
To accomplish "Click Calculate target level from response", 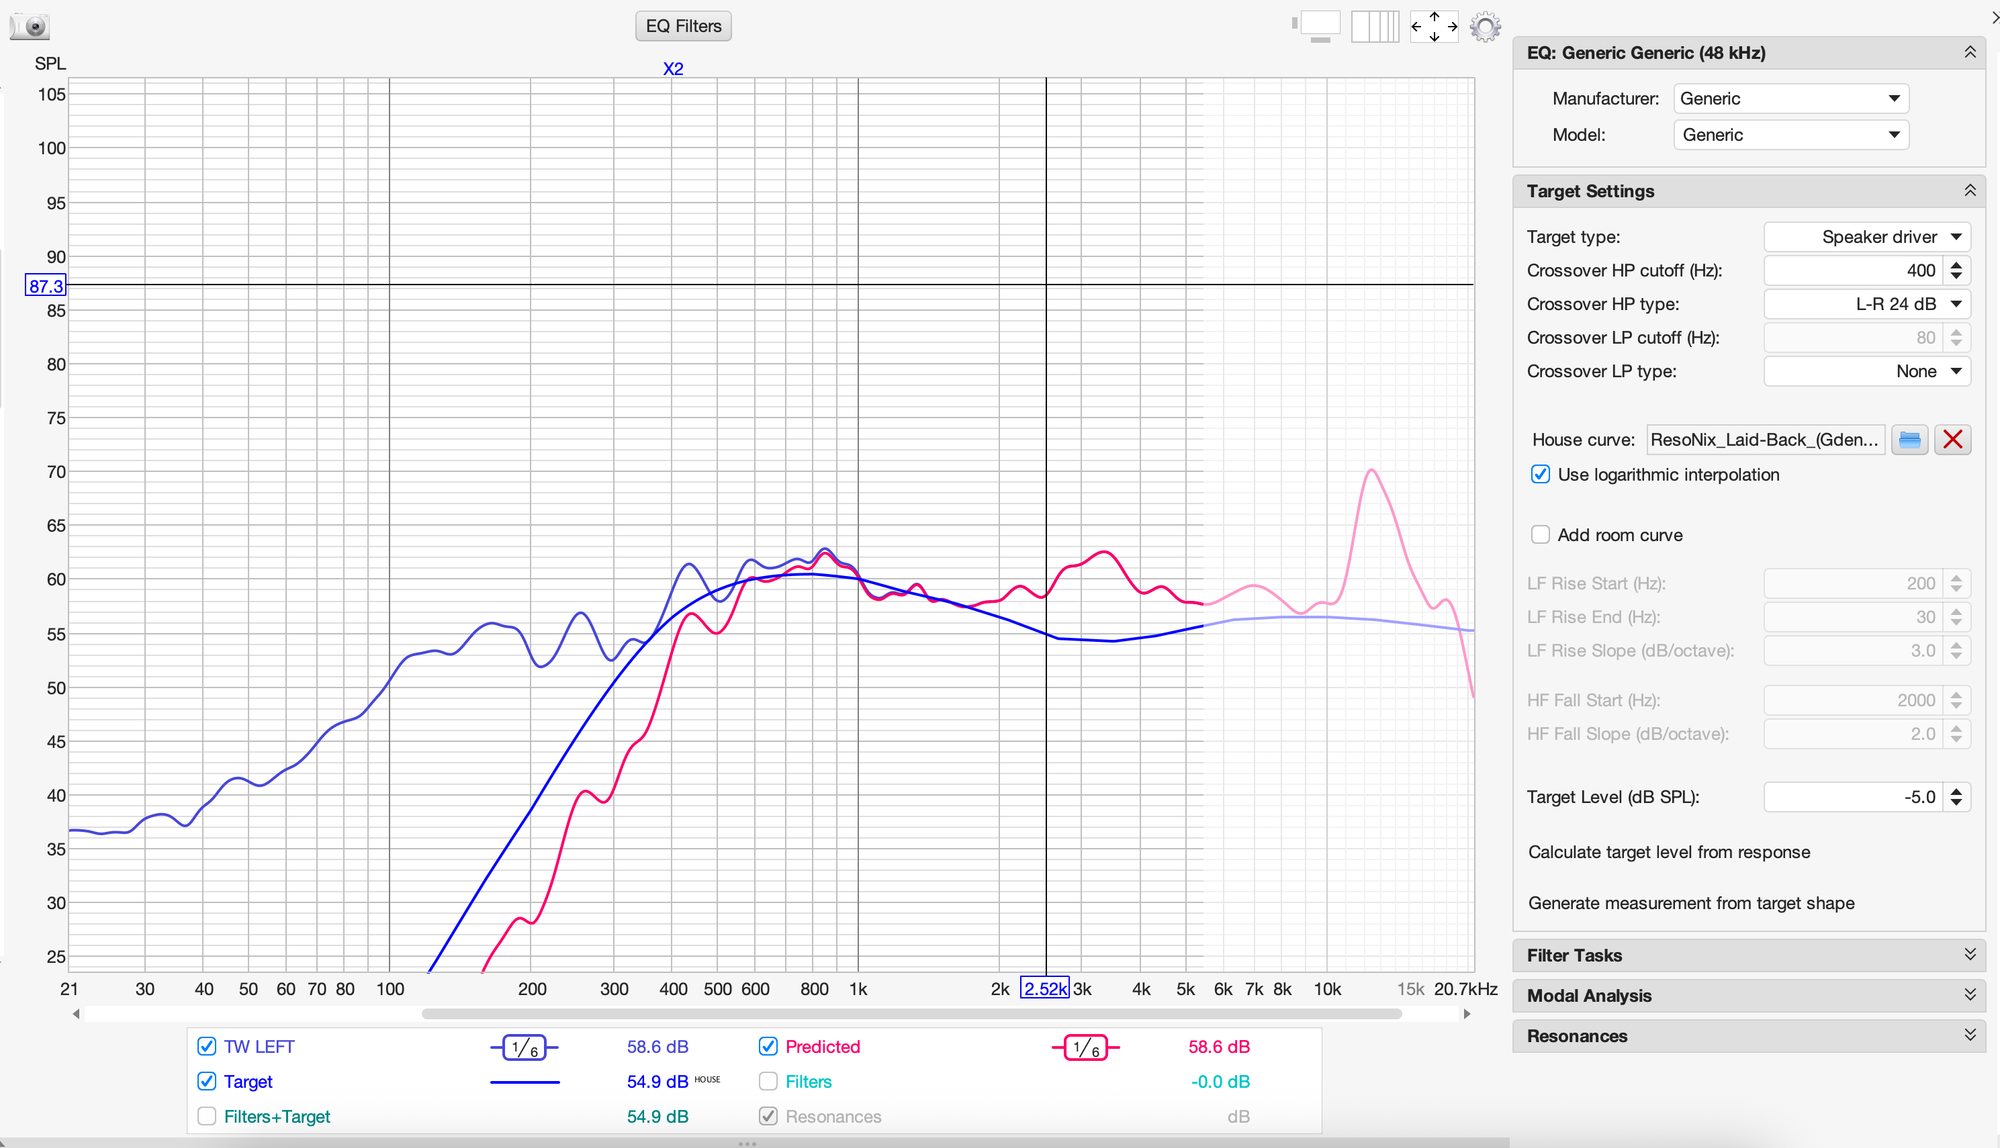I will click(1669, 853).
